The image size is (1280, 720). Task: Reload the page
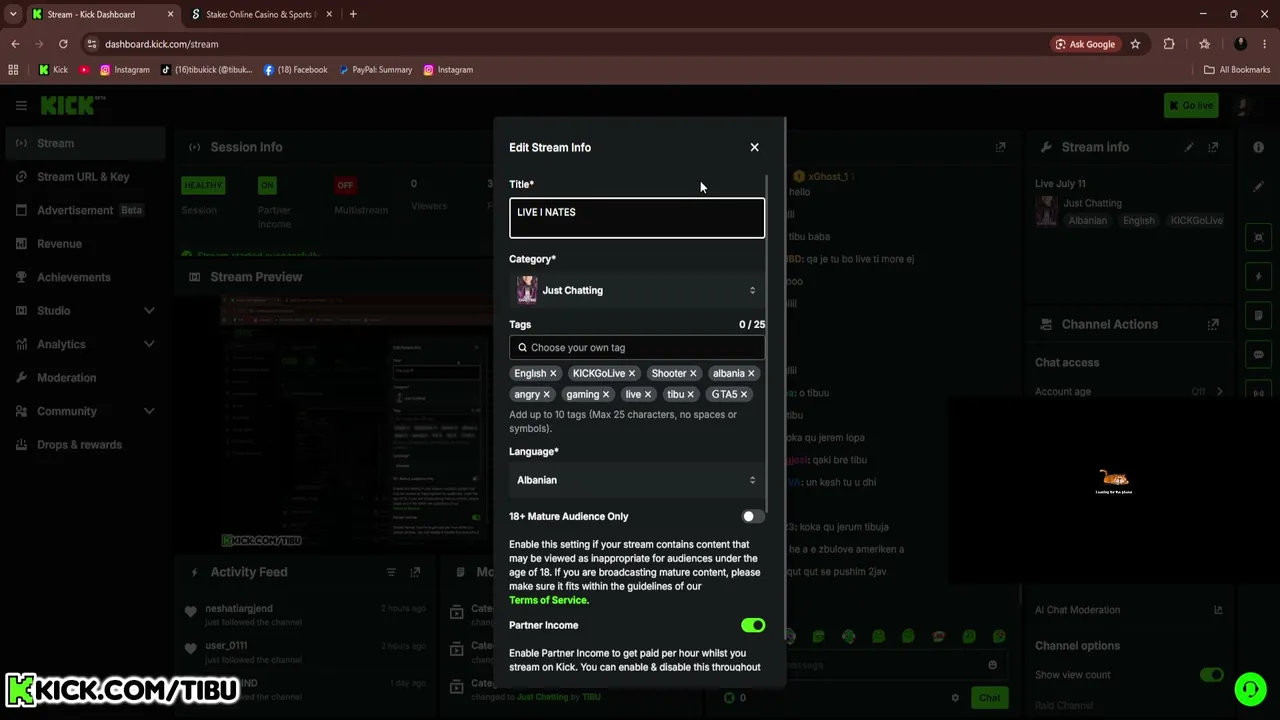tap(63, 44)
